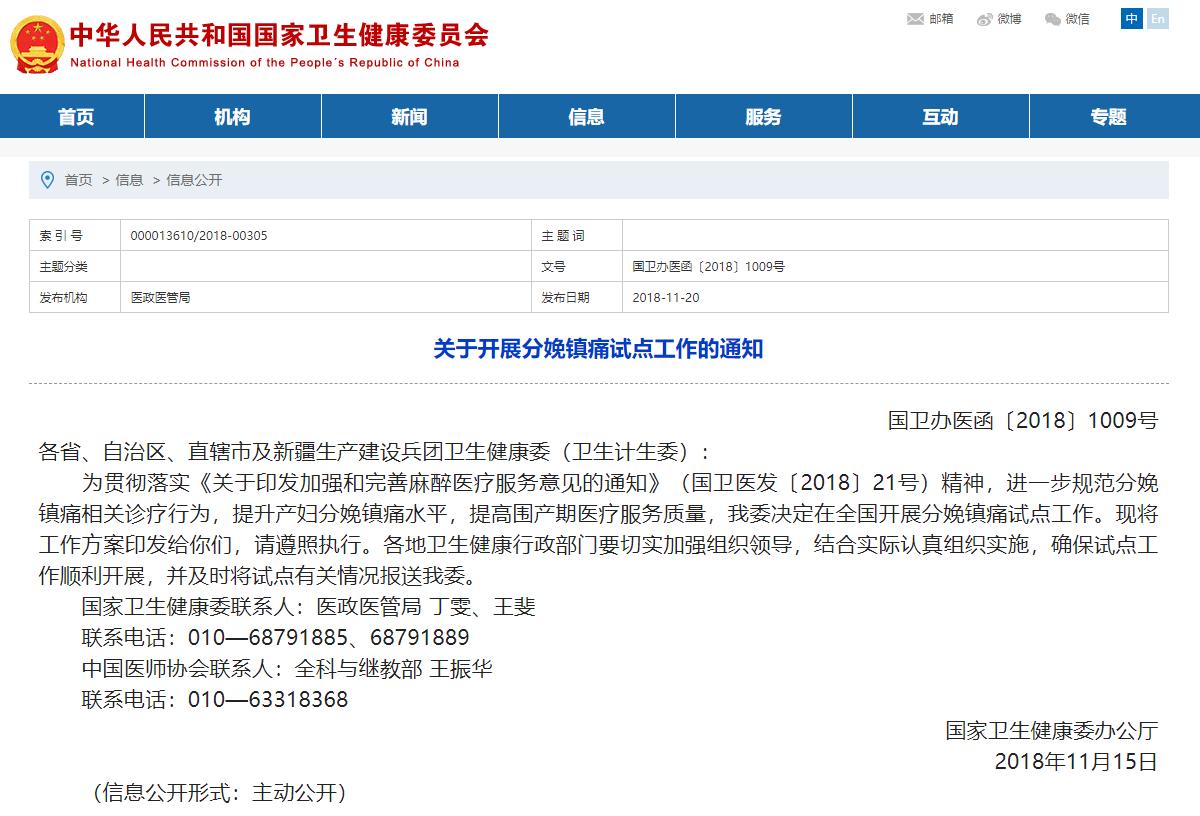Open the 微信 WeChat icon
Viewport: 1200px width, 816px height.
point(1068,18)
